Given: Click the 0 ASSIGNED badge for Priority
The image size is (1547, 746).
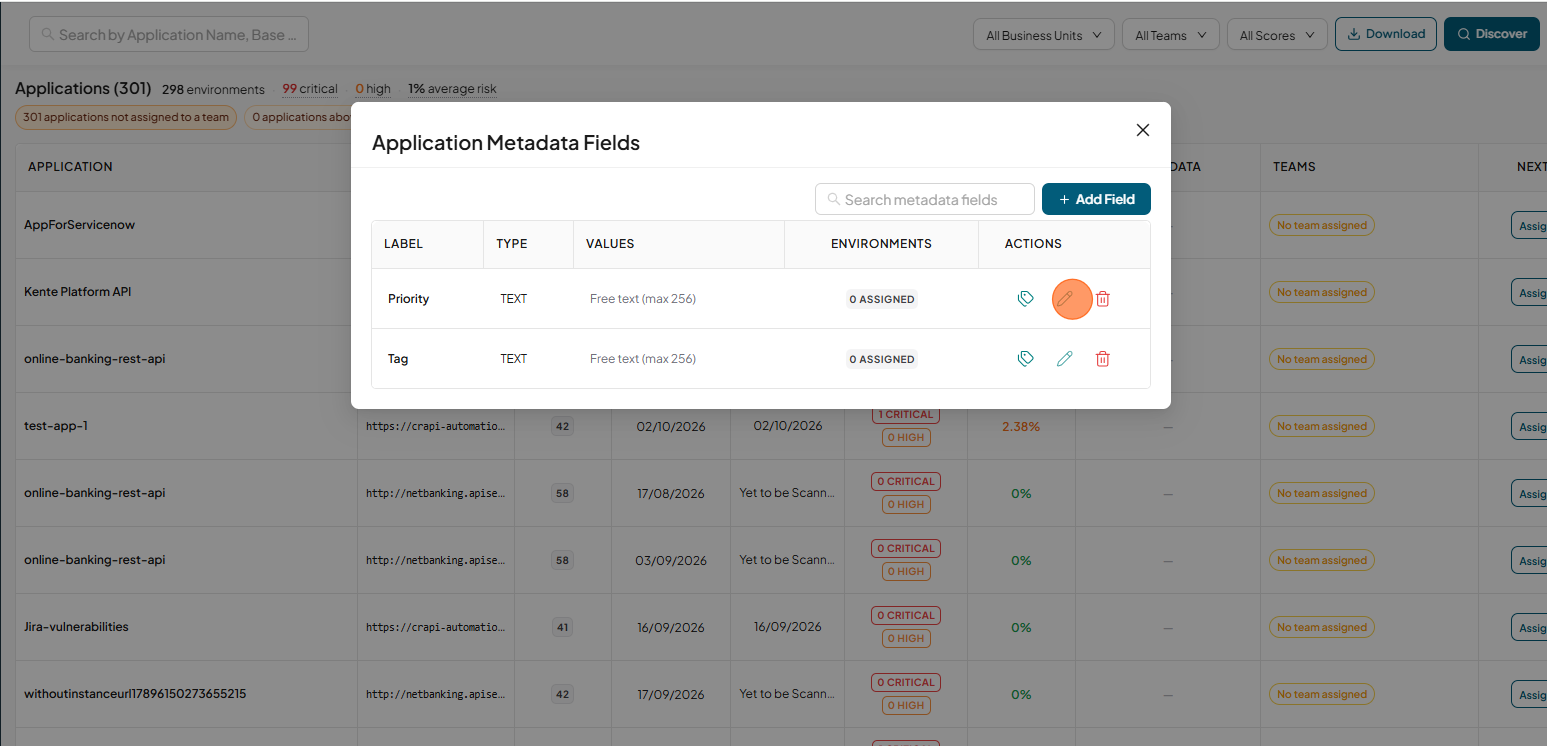Looking at the screenshot, I should click(x=882, y=299).
